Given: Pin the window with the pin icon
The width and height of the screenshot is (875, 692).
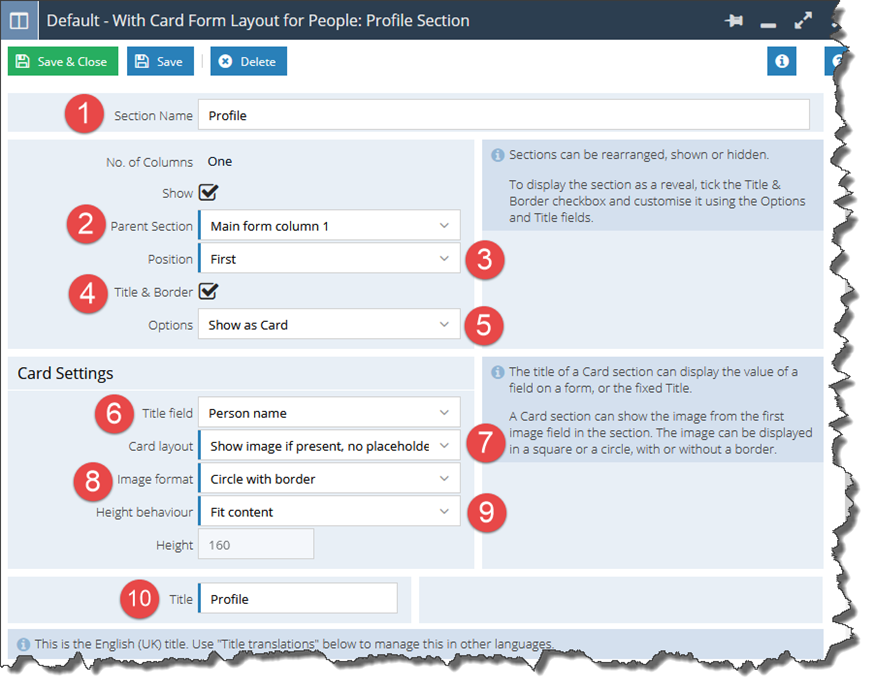Looking at the screenshot, I should (734, 21).
